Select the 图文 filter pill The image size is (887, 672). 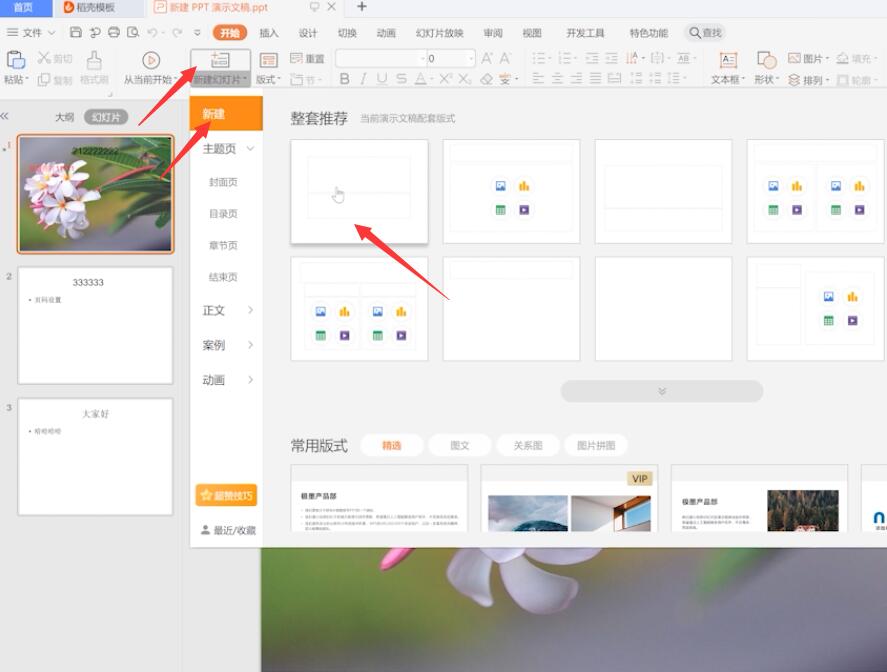[460, 445]
